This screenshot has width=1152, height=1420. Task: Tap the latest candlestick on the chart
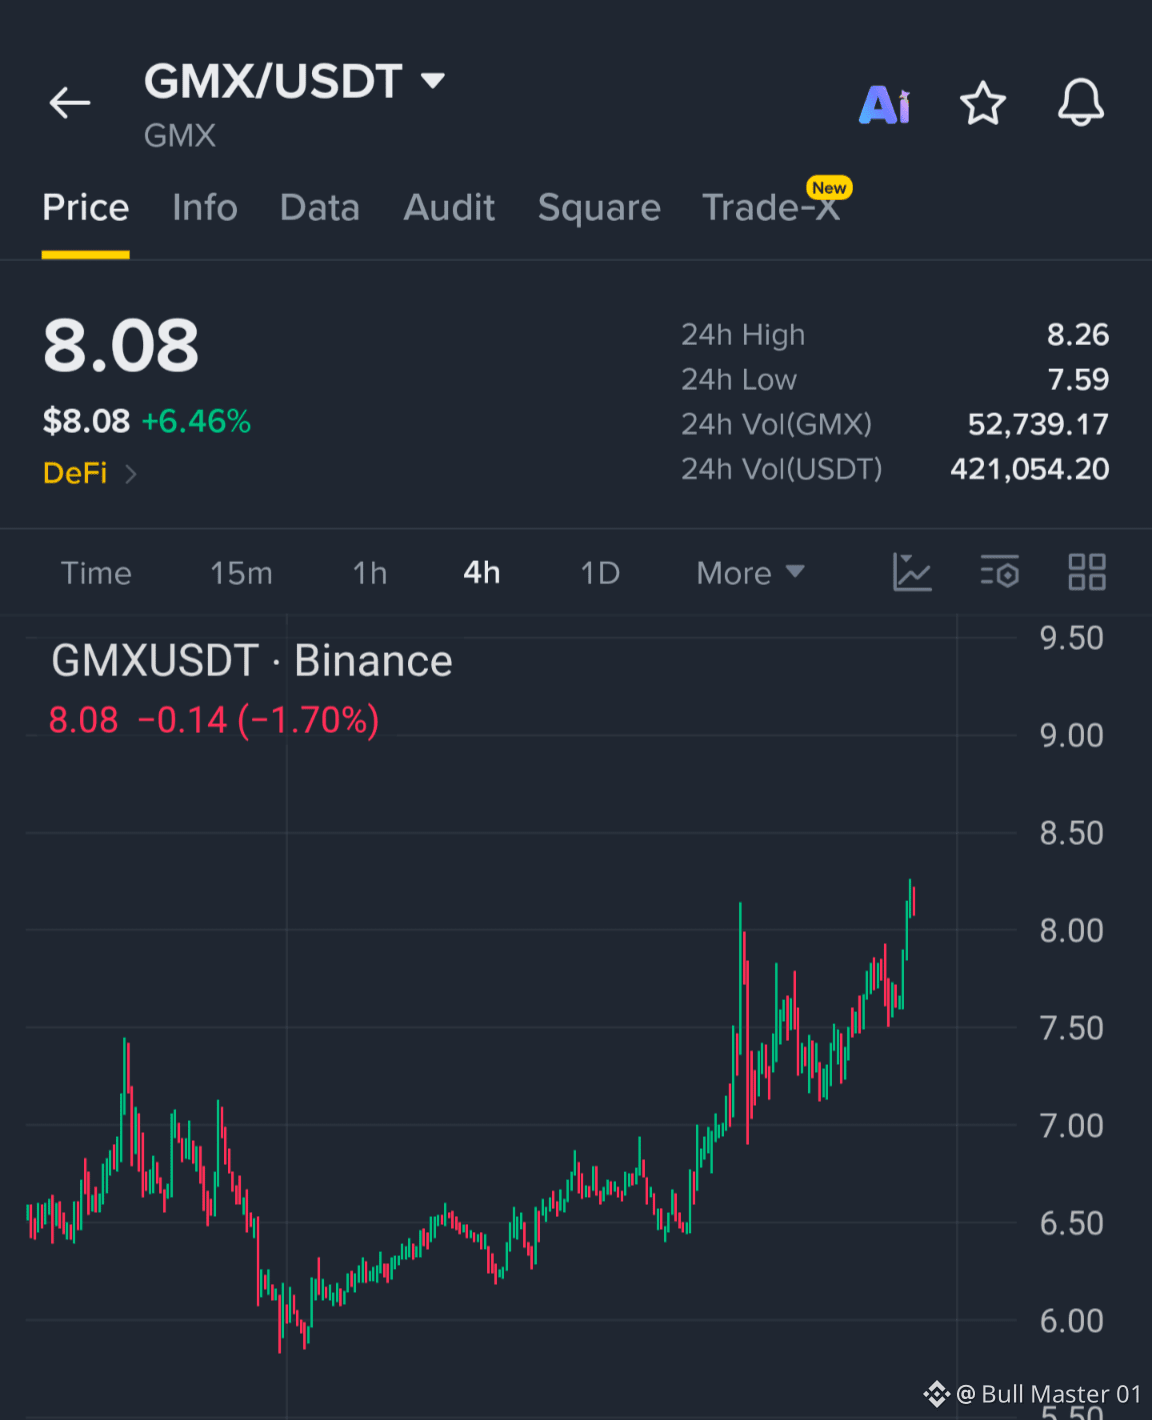tap(914, 900)
